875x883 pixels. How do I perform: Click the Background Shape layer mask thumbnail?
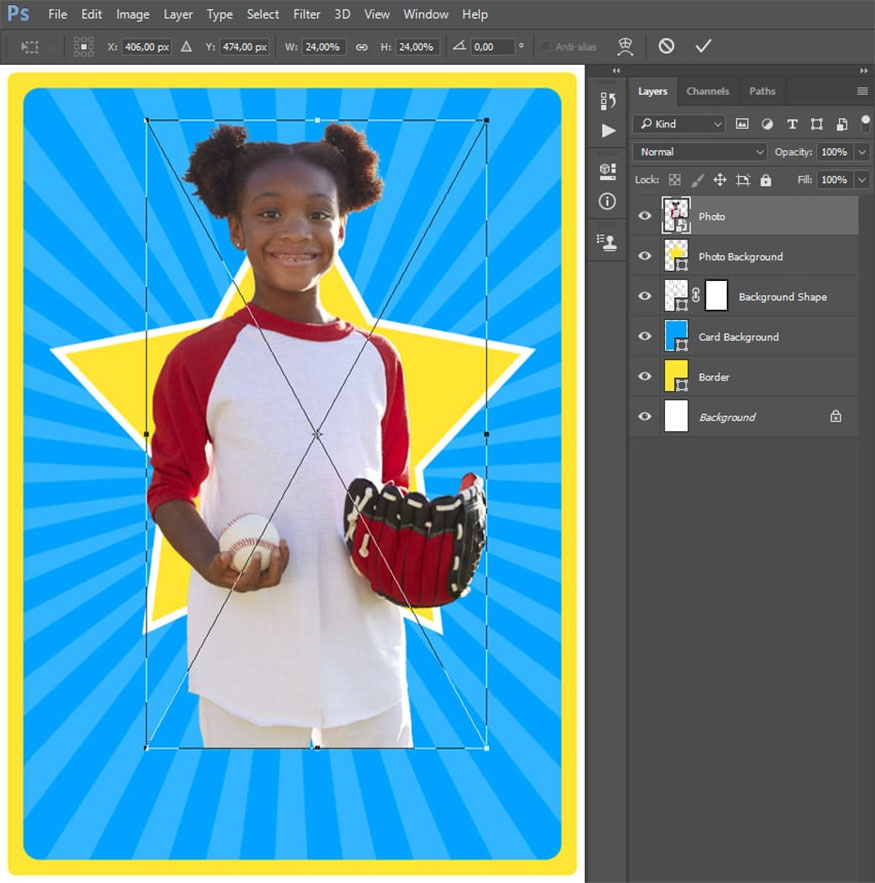click(716, 296)
